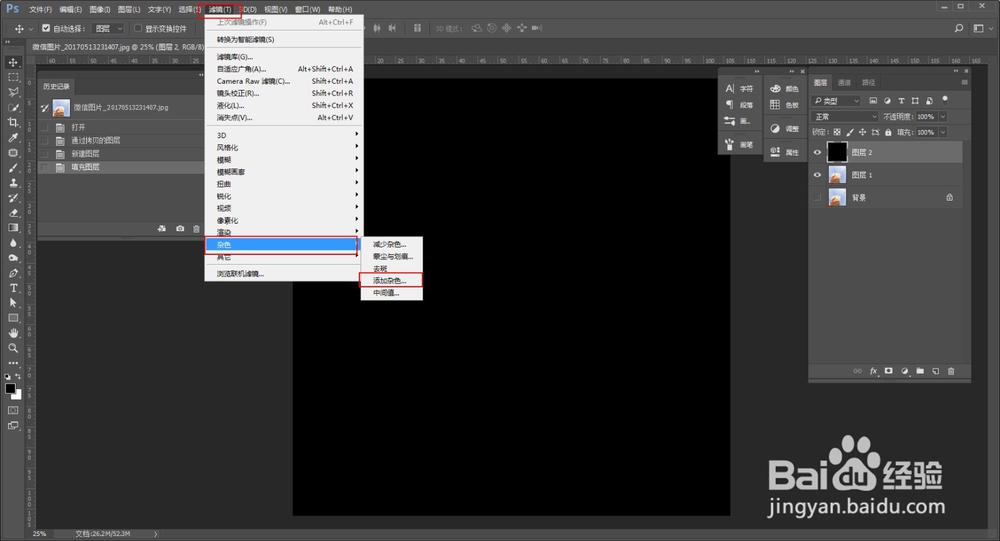The width and height of the screenshot is (1000, 541).
Task: Open the 编辑(E) menu
Action: (70, 10)
